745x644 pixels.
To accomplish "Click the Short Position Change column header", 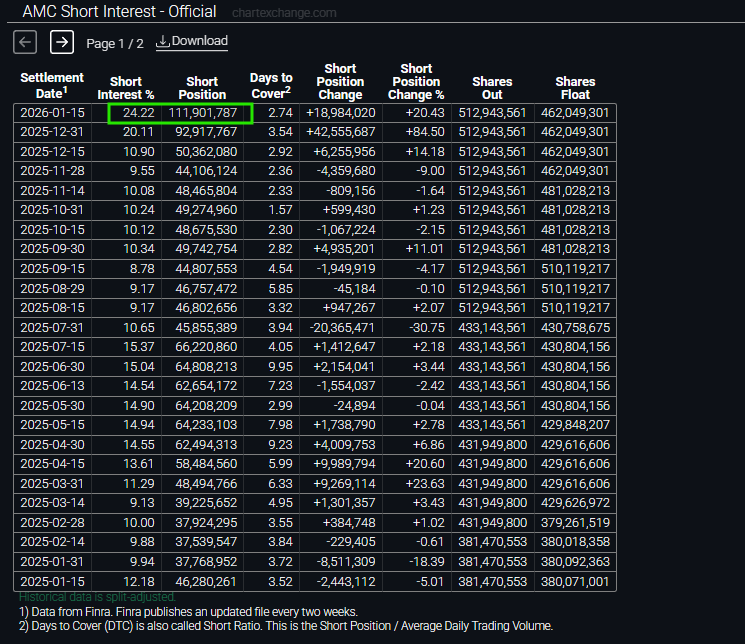I will tap(340, 81).
